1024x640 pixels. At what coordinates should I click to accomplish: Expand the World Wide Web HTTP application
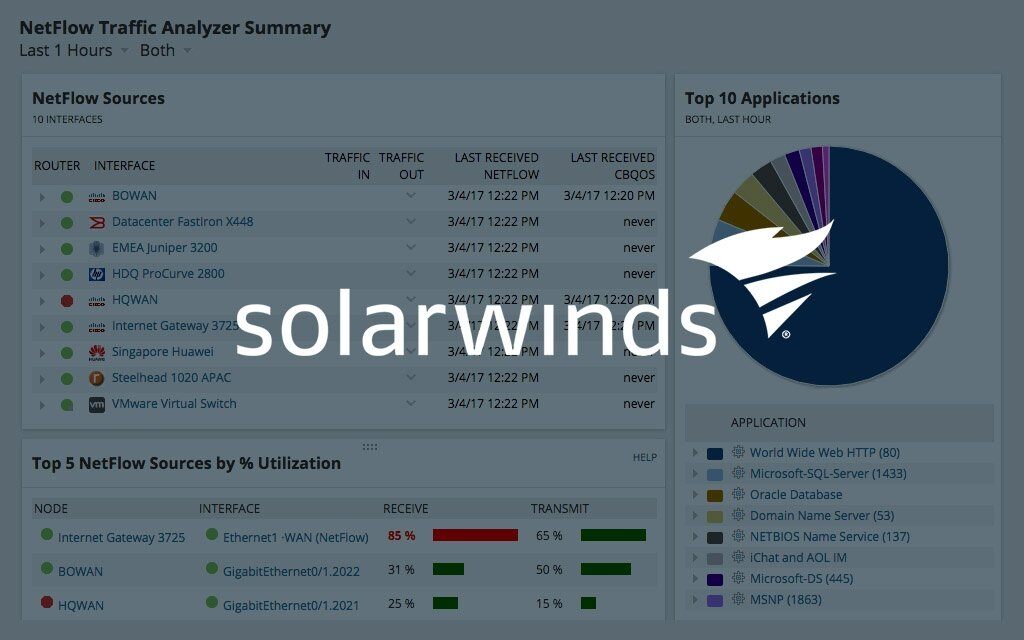(695, 453)
